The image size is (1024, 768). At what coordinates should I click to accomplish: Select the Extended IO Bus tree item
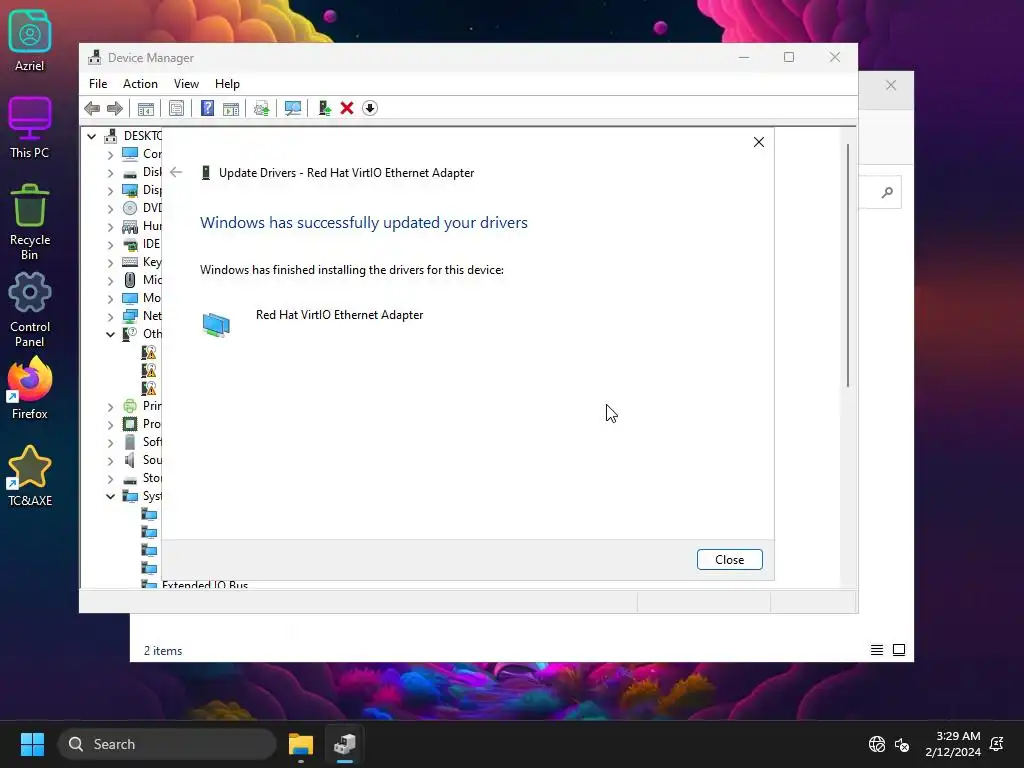point(204,584)
